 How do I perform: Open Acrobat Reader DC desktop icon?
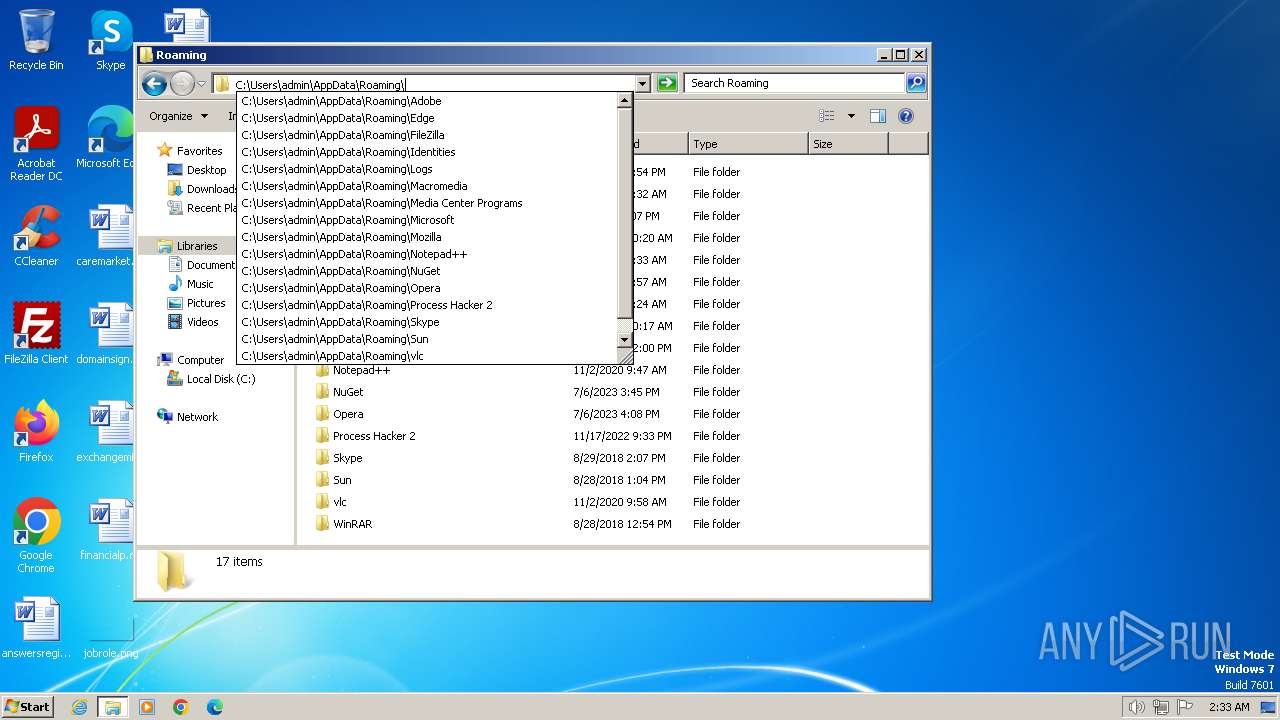tap(36, 145)
